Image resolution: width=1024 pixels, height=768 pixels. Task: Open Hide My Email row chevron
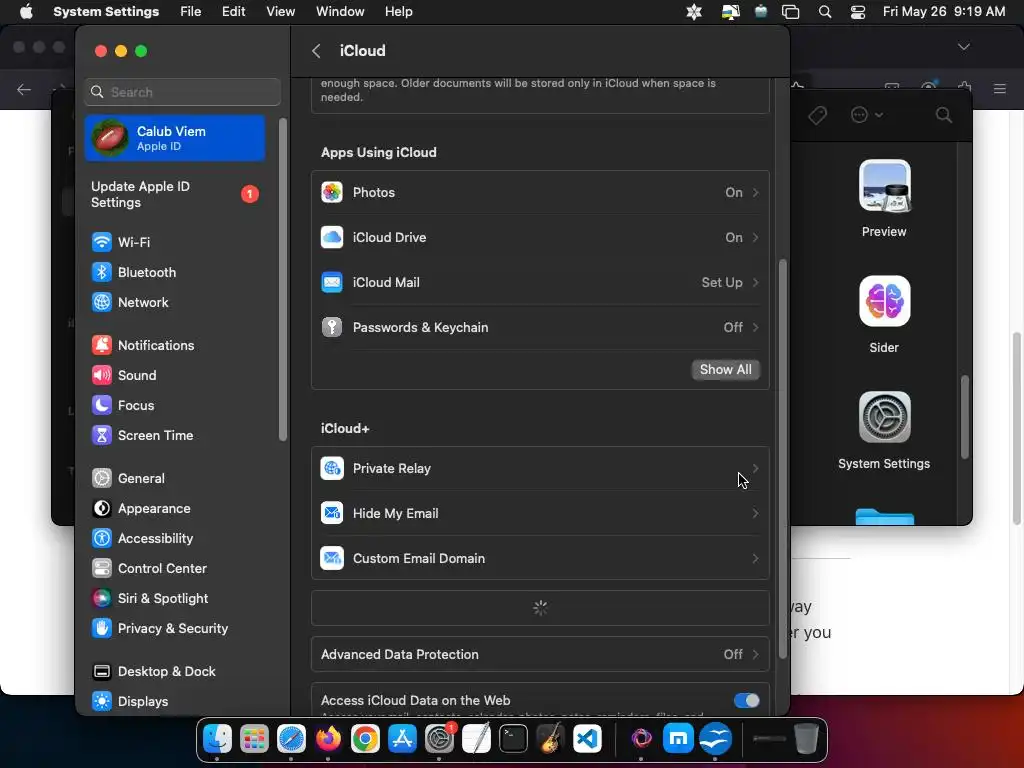tap(756, 513)
